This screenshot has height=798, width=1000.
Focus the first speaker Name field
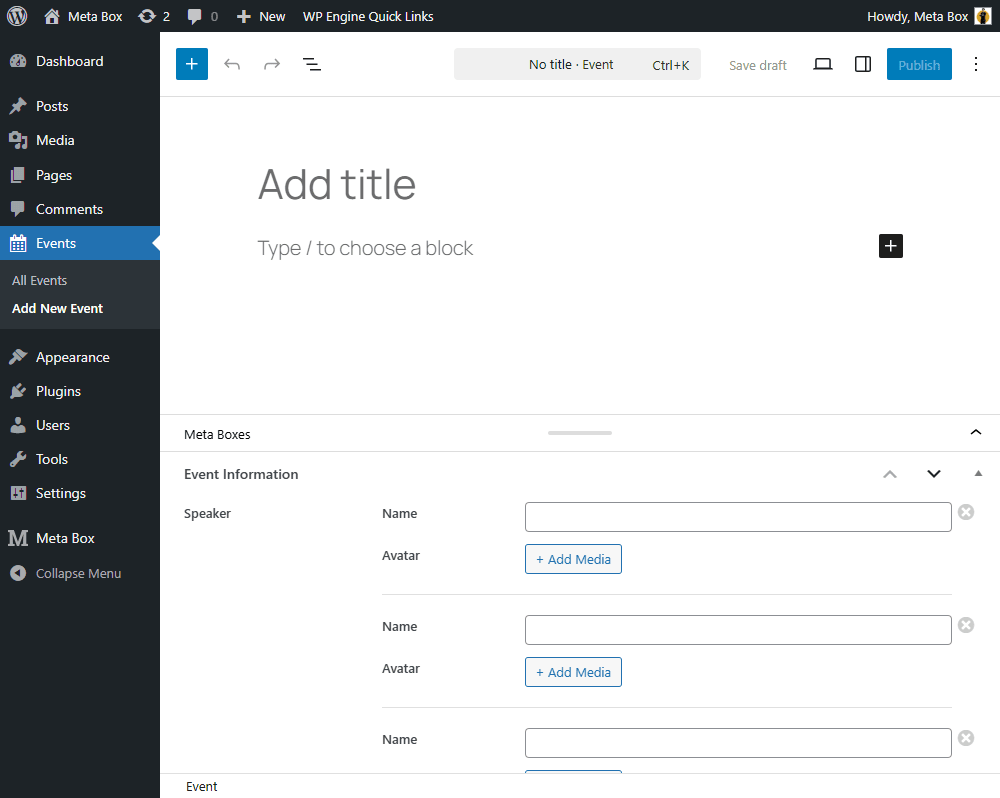click(x=738, y=517)
